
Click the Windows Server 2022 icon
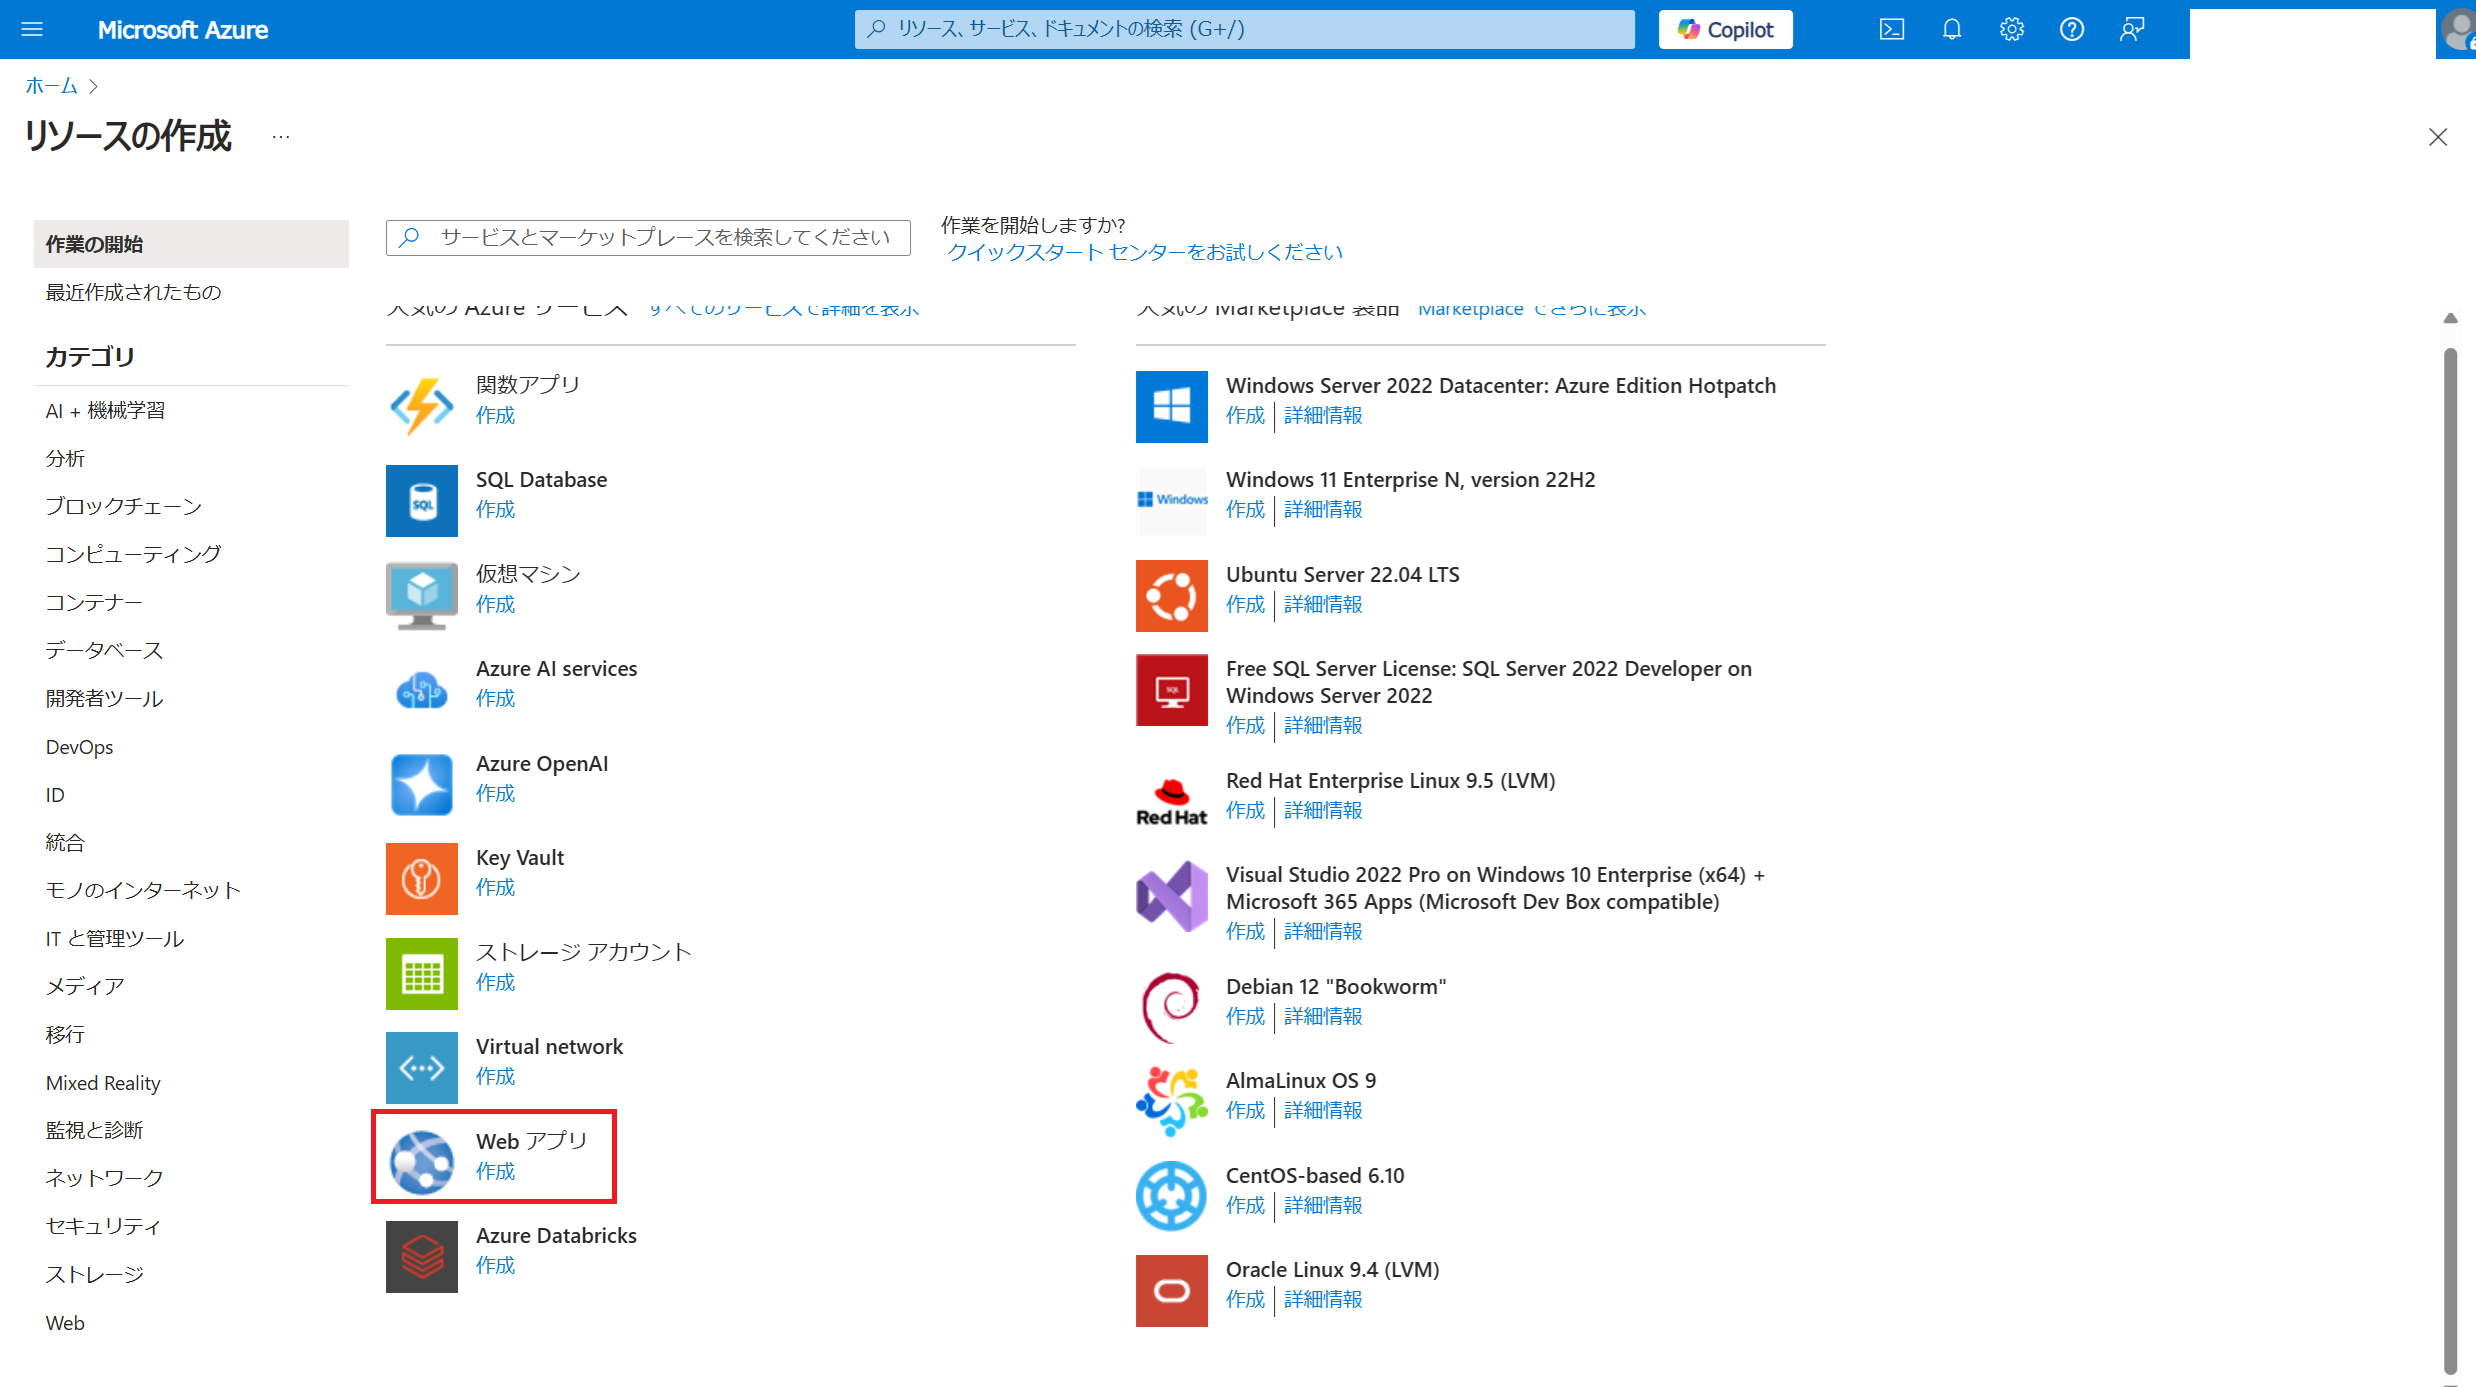pyautogui.click(x=1171, y=406)
